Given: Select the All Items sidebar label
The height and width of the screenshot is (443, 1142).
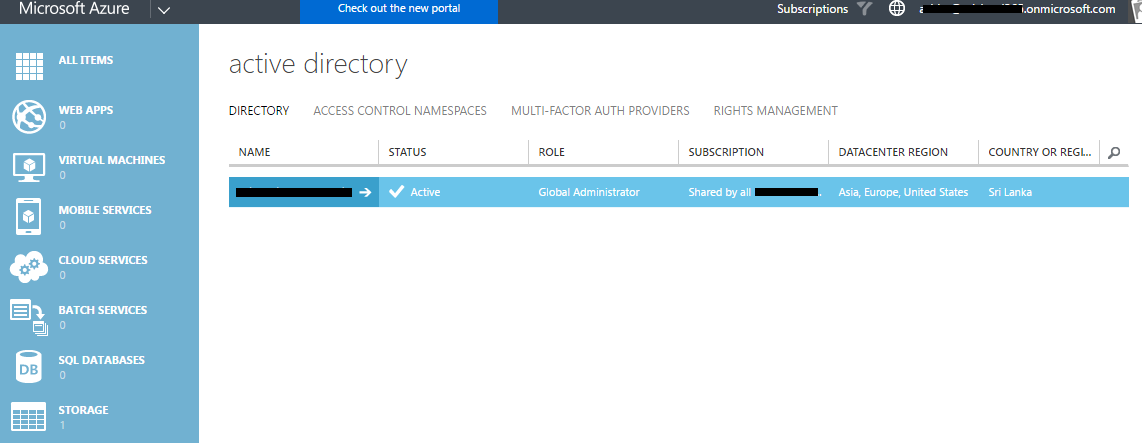Looking at the screenshot, I should pyautogui.click(x=86, y=60).
